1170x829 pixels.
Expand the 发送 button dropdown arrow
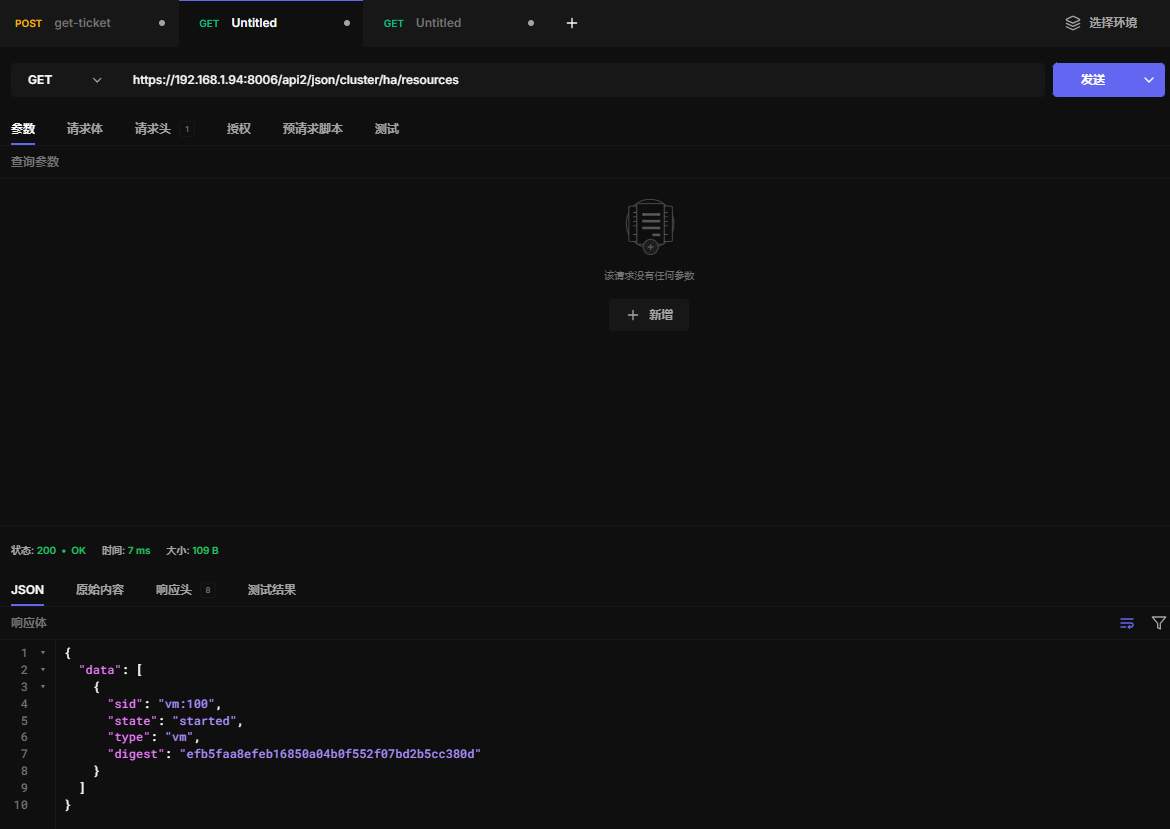(x=1148, y=80)
